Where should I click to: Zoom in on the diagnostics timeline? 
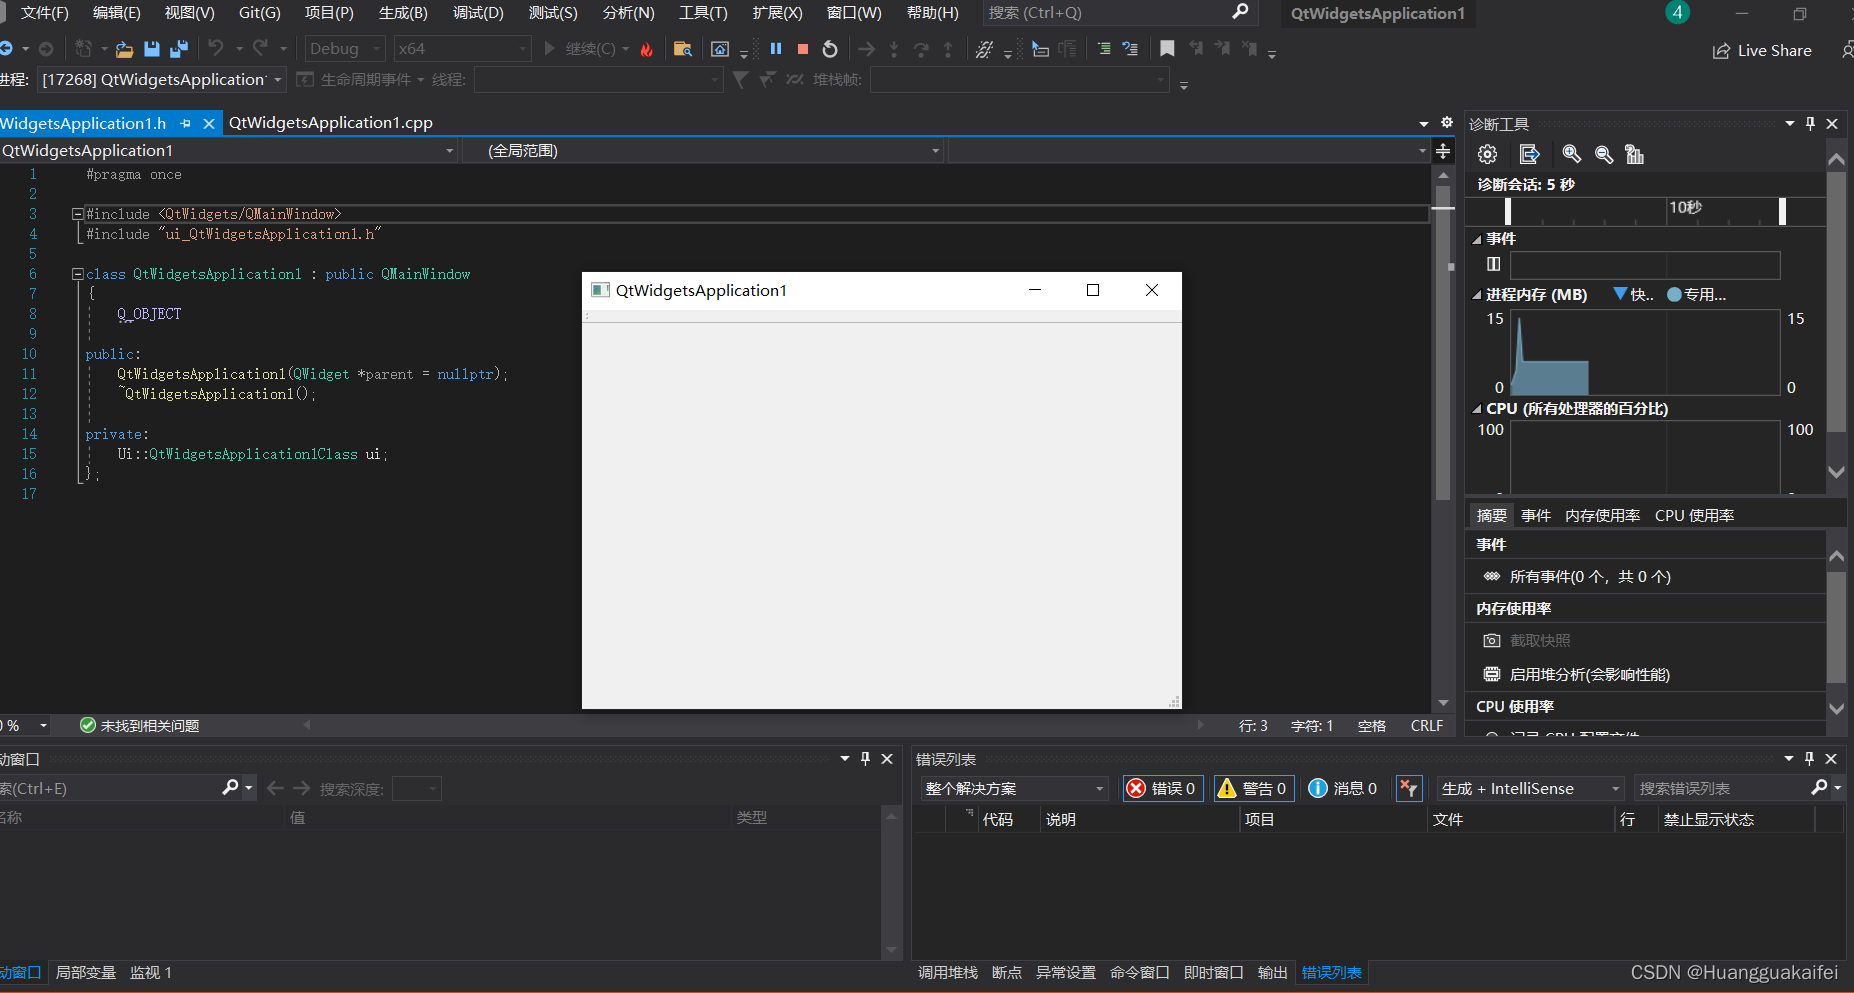point(1571,154)
